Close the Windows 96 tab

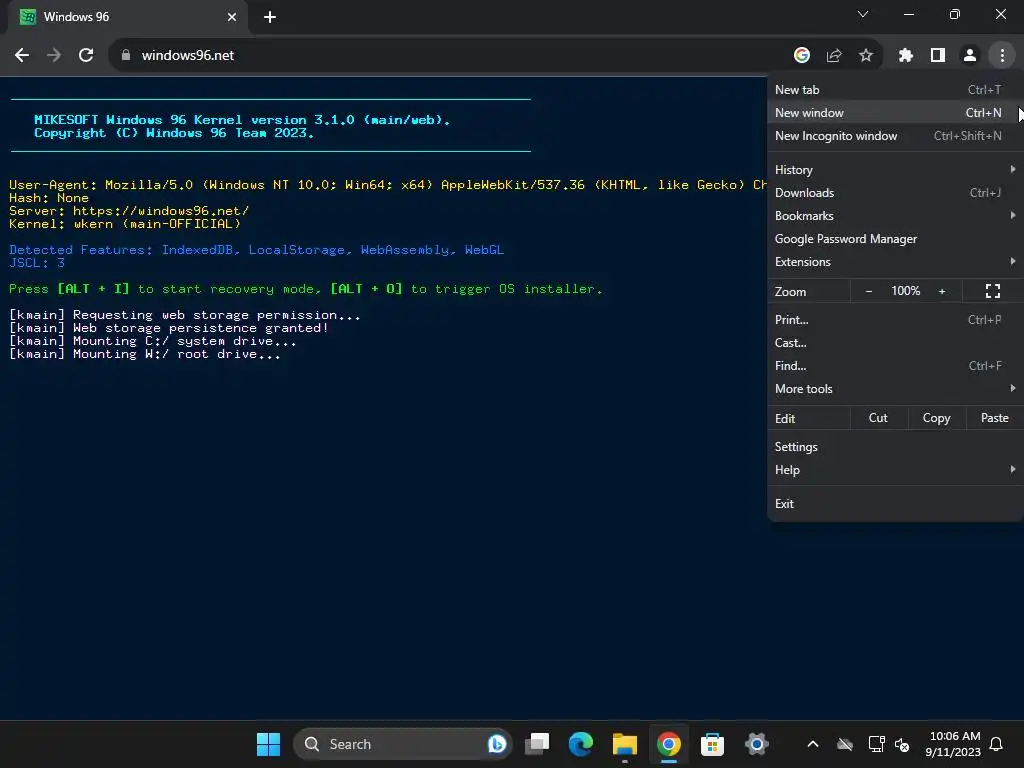pos(232,17)
